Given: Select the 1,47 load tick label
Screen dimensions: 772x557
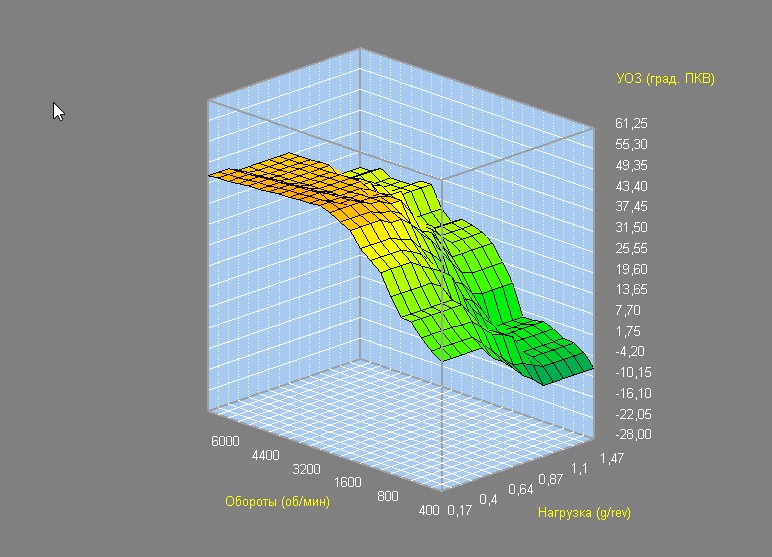Looking at the screenshot, I should [611, 457].
